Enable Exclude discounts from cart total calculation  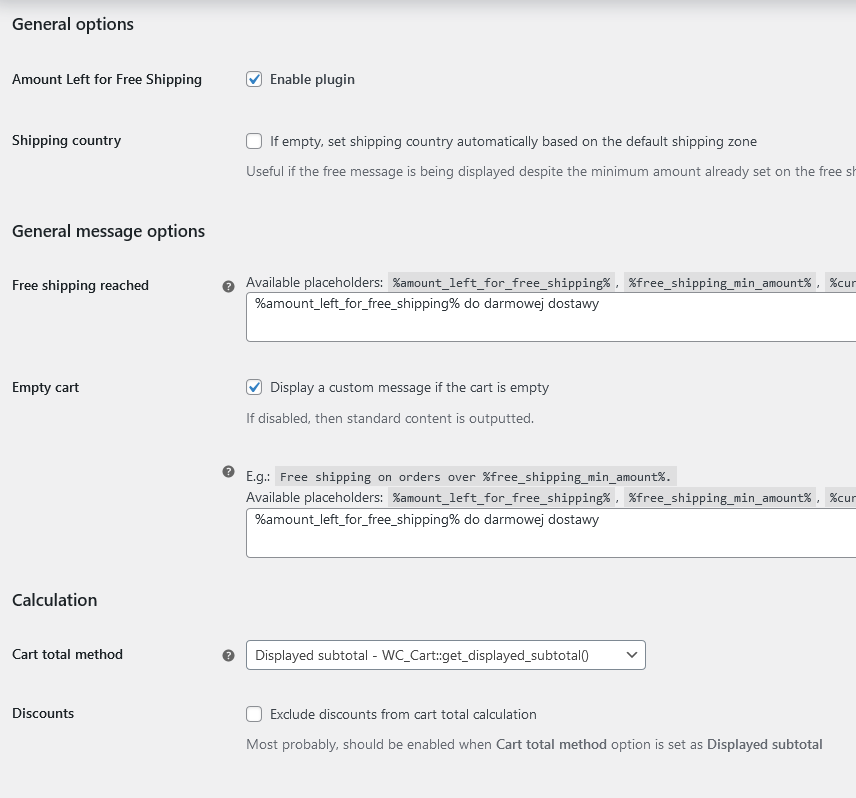coord(254,714)
